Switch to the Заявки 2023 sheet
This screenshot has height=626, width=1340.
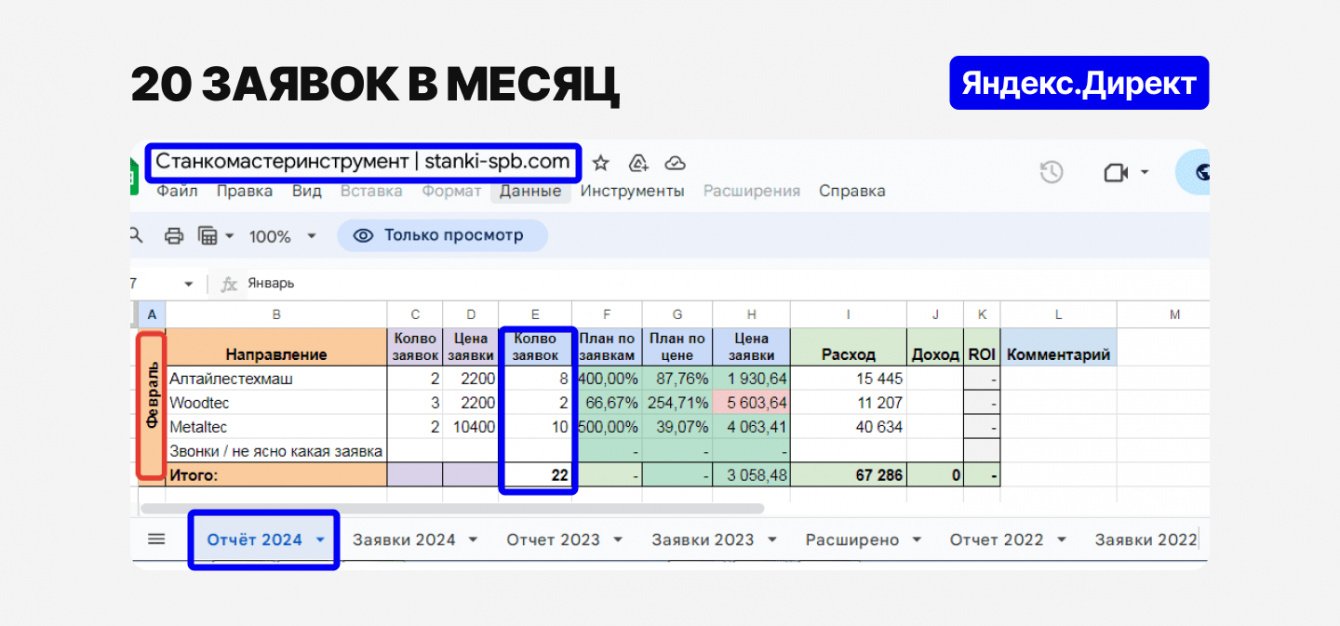pos(703,540)
